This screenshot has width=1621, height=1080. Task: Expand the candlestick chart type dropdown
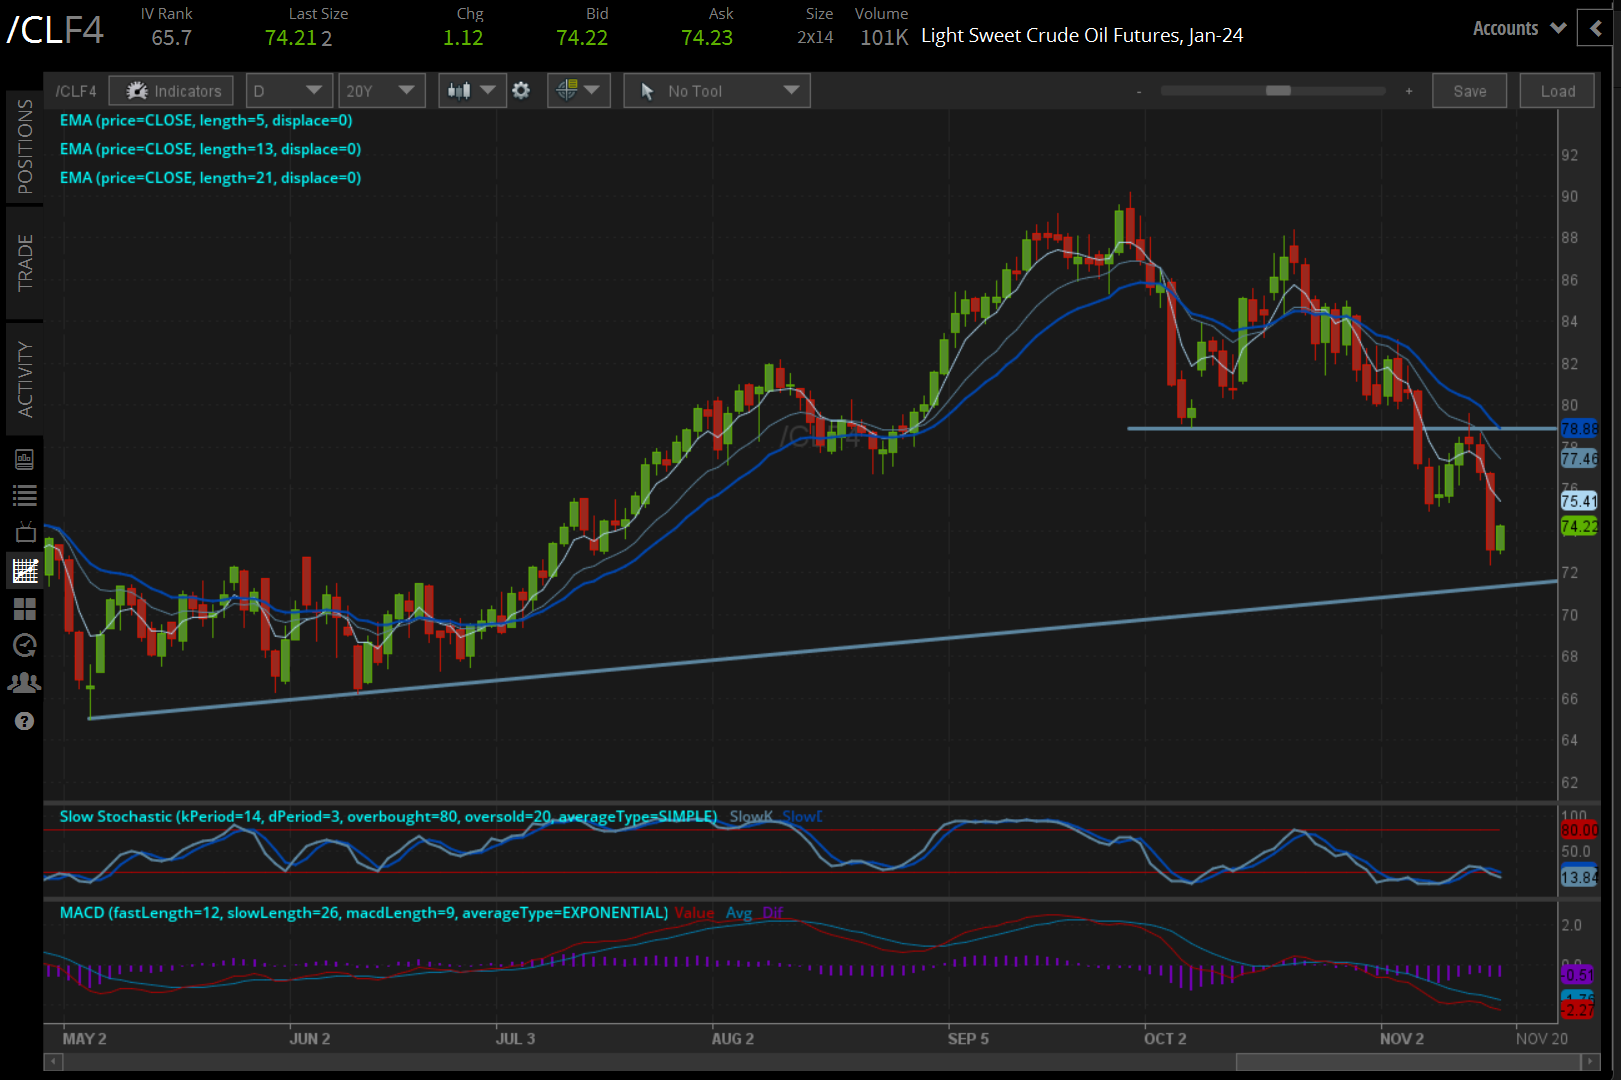coord(471,91)
